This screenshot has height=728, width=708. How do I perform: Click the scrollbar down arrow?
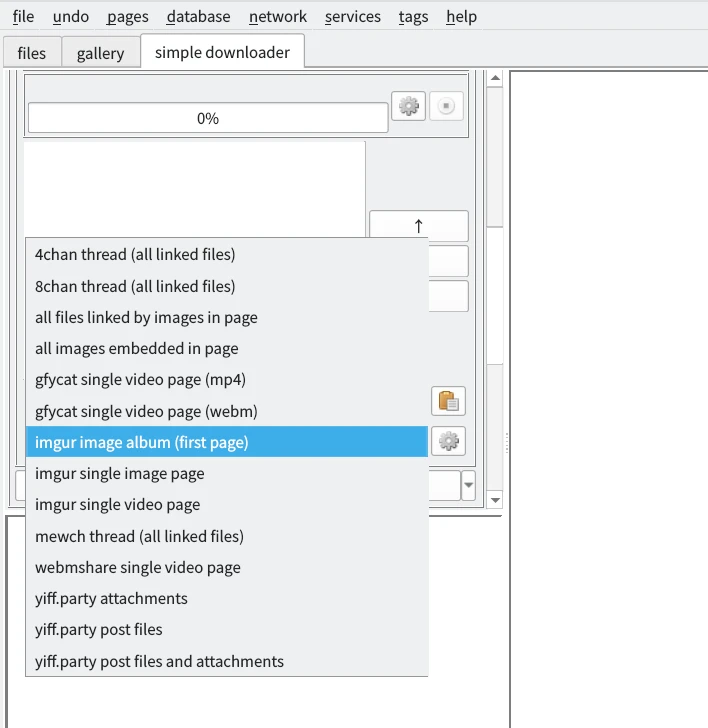[x=495, y=500]
